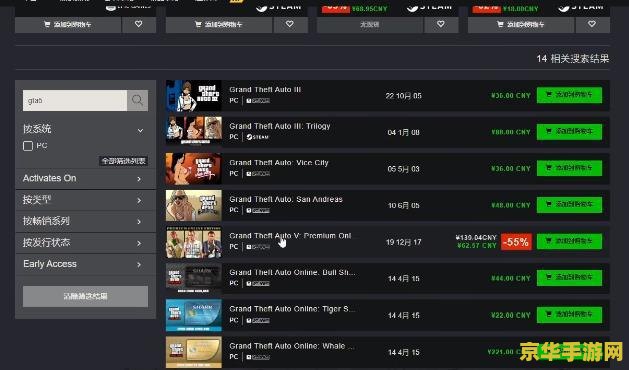Screen dimensions: 629x370
Task: Expand the Early Access filter
Action: 85,264
